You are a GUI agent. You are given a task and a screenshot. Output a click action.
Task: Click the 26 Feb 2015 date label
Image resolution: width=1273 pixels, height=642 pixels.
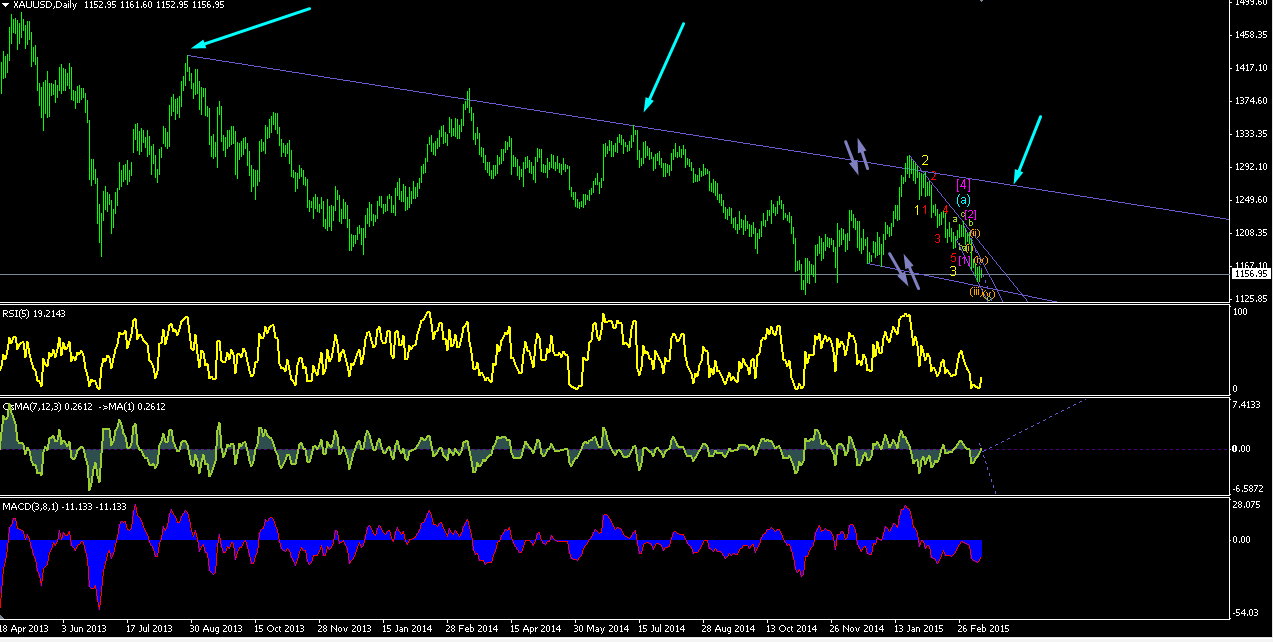(x=983, y=629)
